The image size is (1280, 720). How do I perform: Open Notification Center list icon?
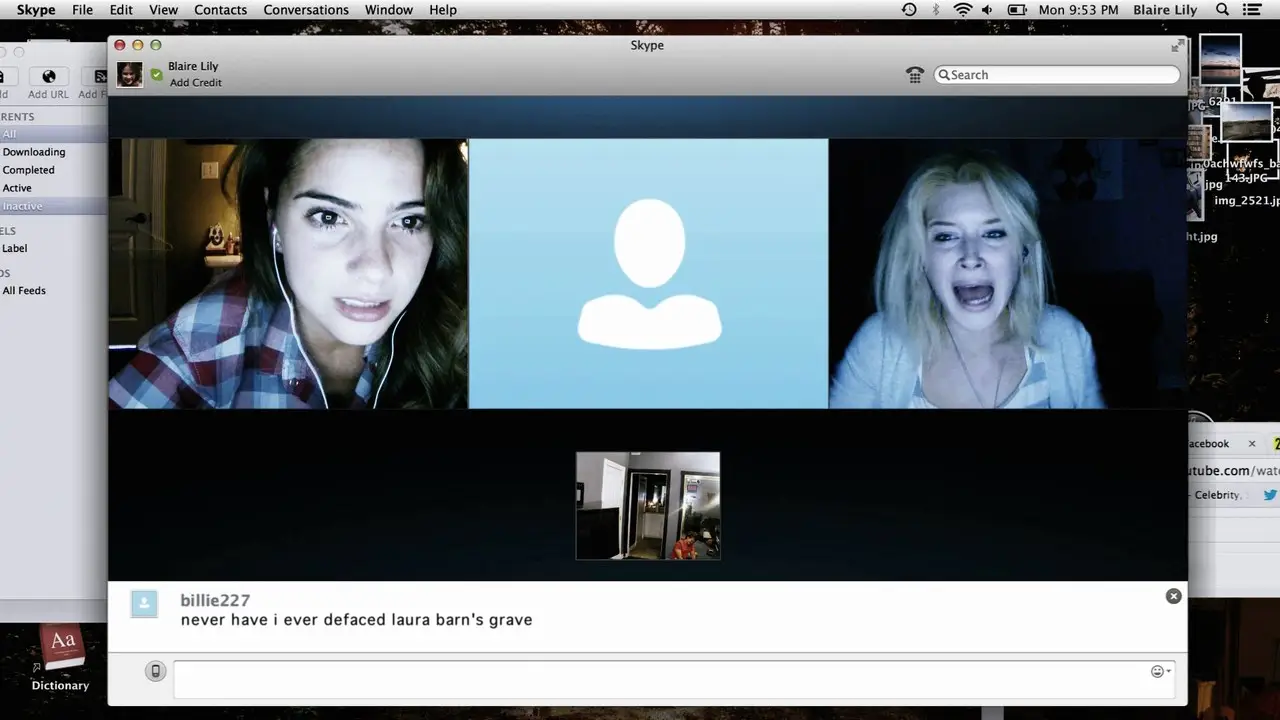click(1253, 10)
